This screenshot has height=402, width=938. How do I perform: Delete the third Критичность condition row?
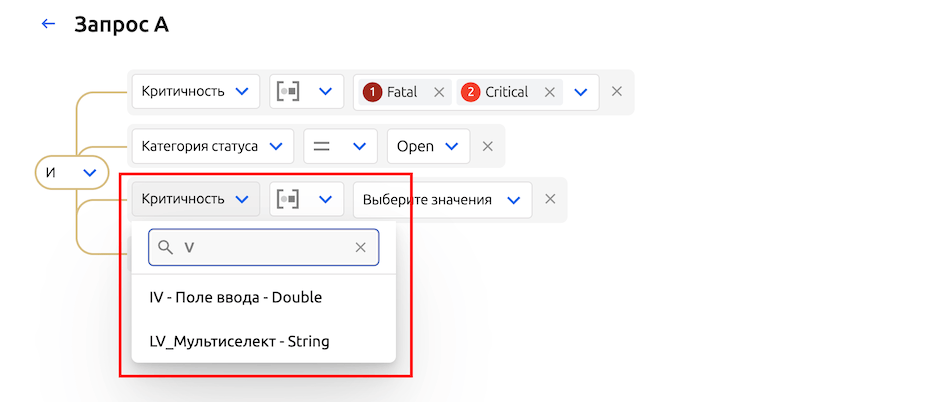550,199
